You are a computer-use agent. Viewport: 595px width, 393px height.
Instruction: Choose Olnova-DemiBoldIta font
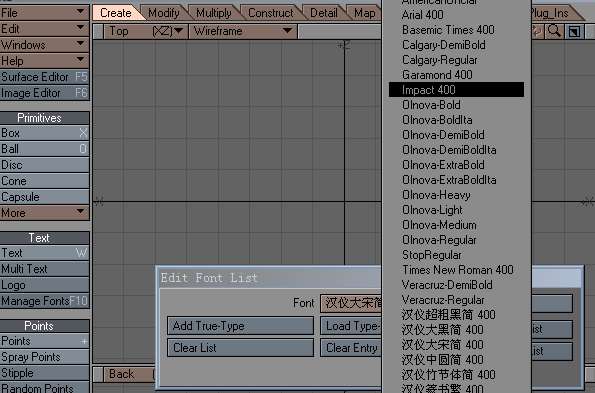click(x=456, y=149)
